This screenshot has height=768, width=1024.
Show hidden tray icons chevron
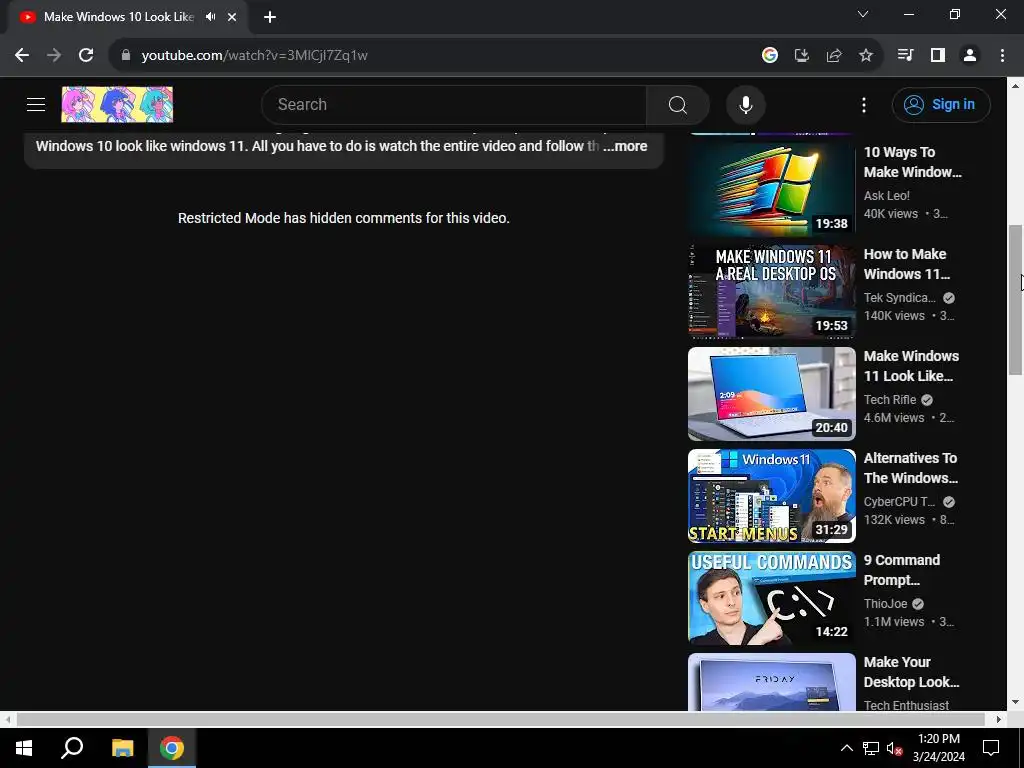click(846, 748)
